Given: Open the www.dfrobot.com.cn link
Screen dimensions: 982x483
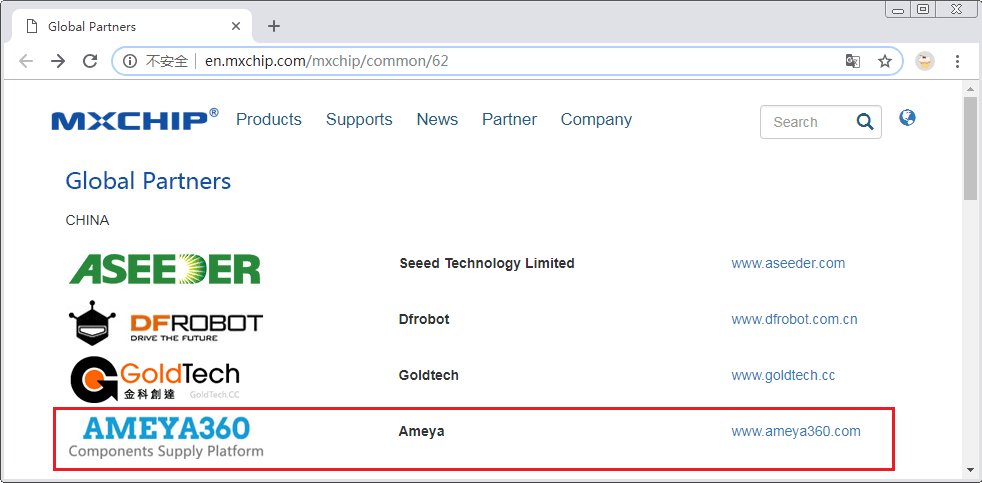Looking at the screenshot, I should click(794, 320).
